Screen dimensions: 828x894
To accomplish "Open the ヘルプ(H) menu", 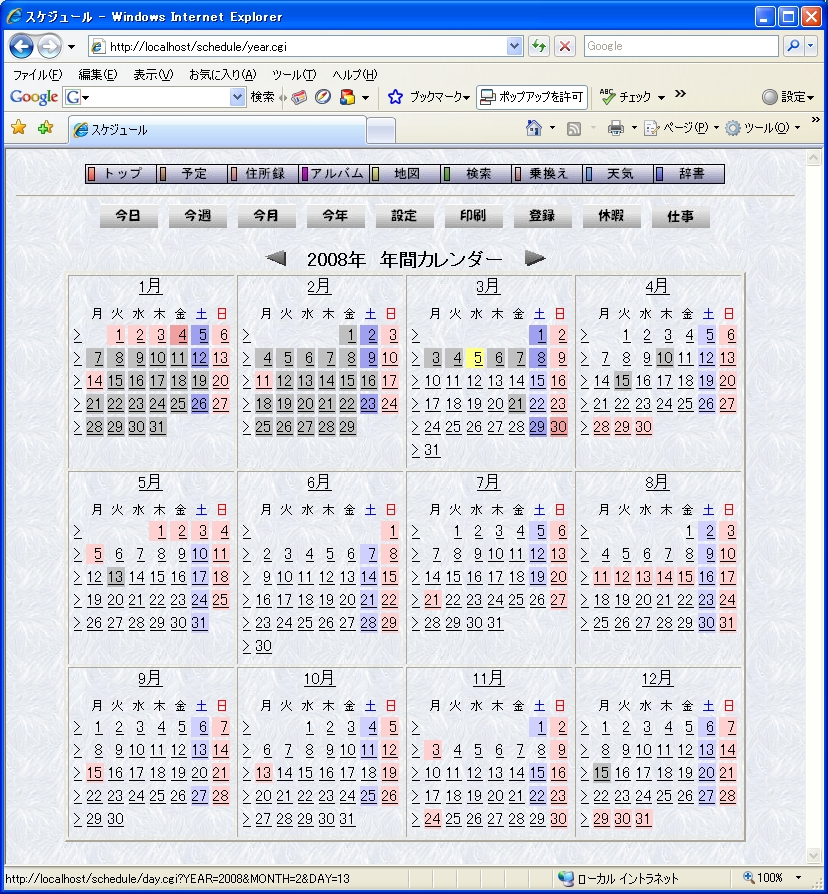I will [355, 75].
